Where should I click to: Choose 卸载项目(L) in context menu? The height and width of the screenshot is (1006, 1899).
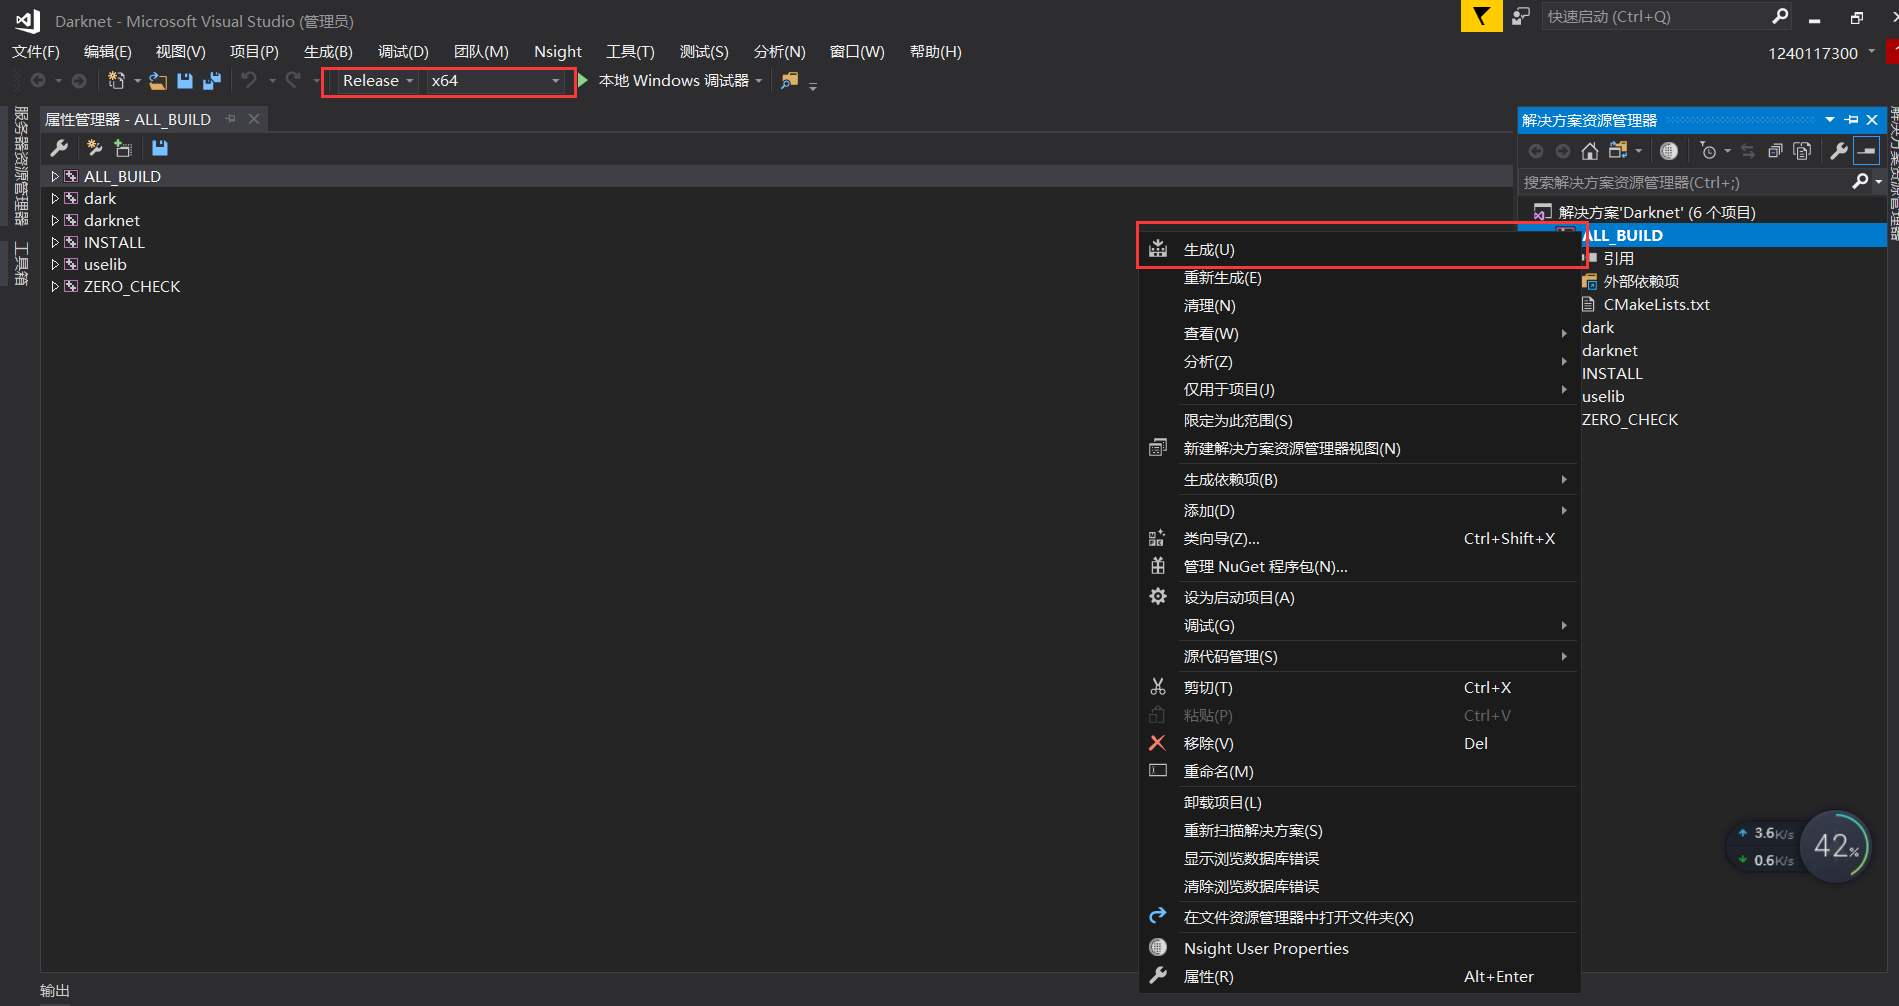tap(1359, 802)
